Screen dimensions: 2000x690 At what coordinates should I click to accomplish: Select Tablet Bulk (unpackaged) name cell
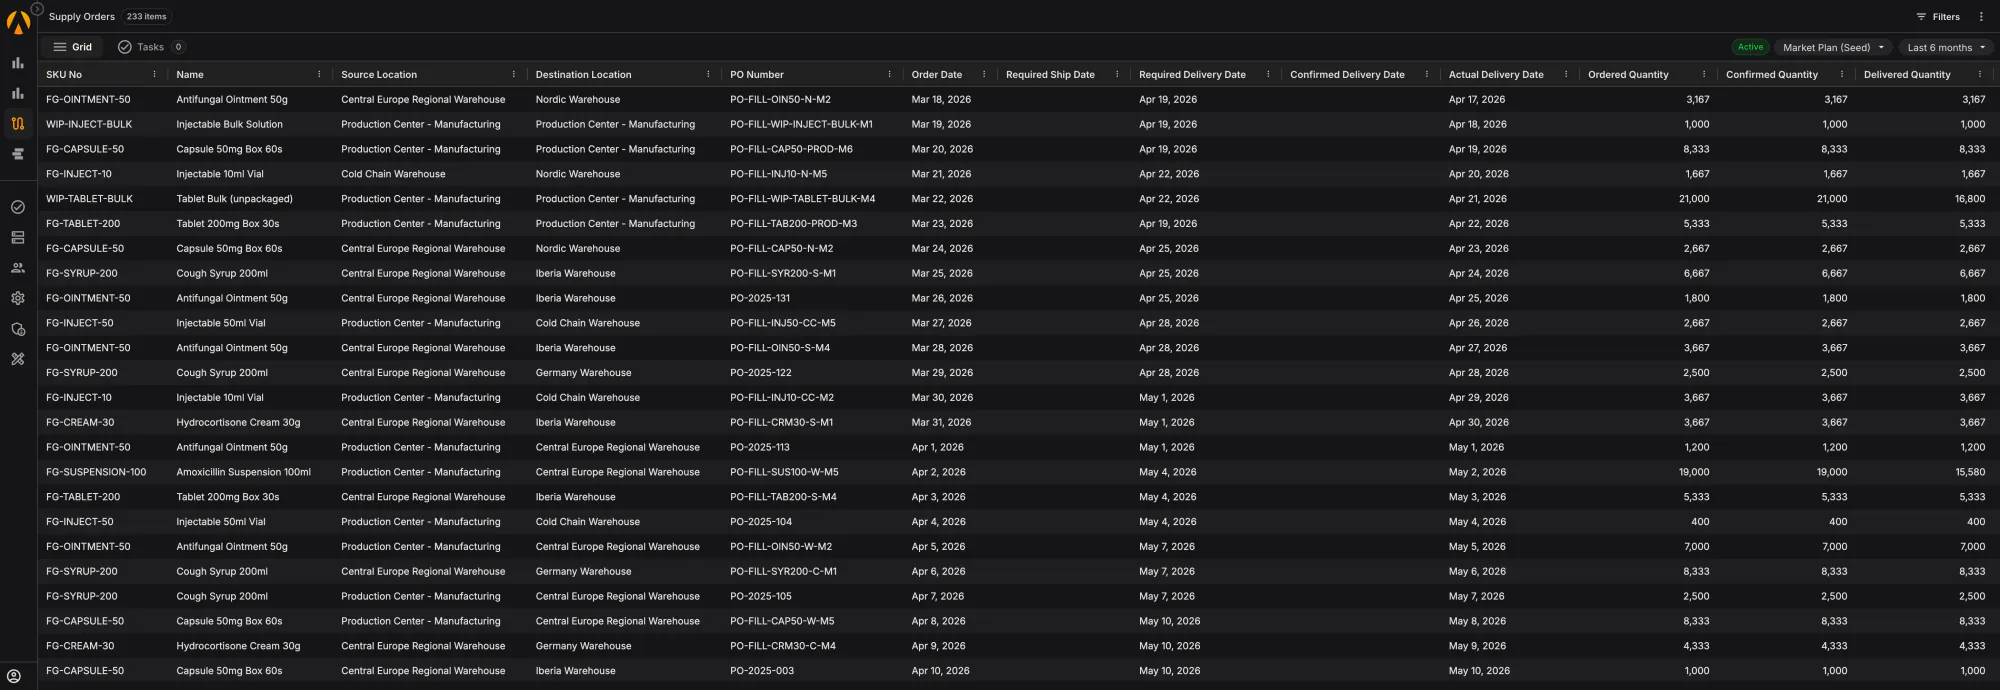pyautogui.click(x=235, y=199)
